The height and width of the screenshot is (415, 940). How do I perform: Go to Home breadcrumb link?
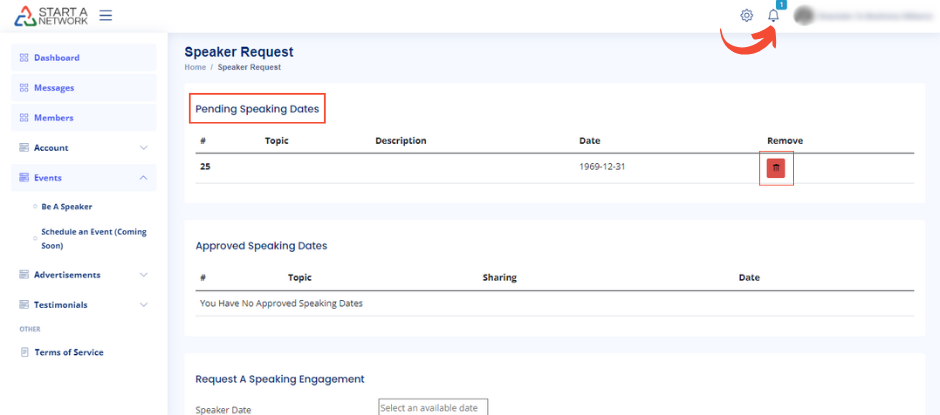click(x=195, y=67)
